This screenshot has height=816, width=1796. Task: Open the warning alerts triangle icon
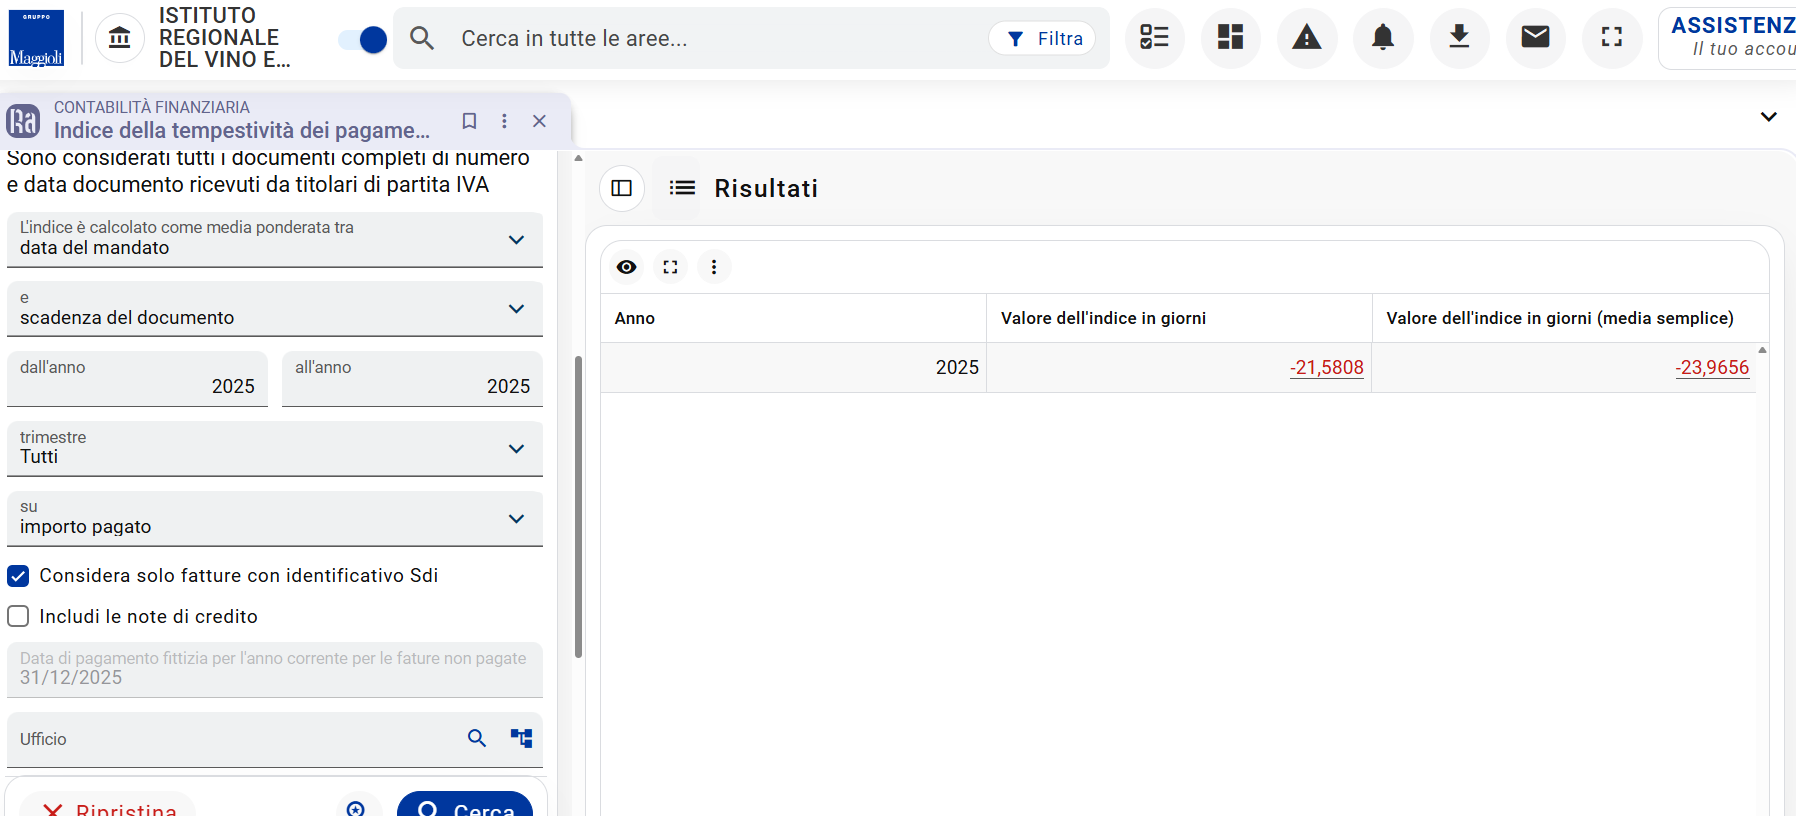1306,38
